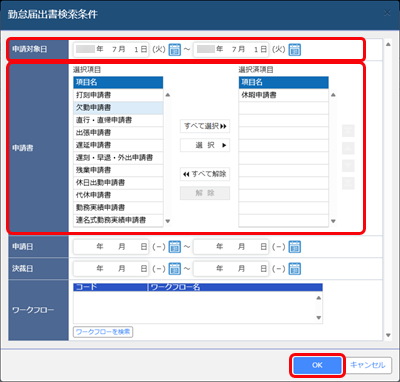Open calendar for 申請対象日 start date
The image size is (400, 382).
[175, 50]
